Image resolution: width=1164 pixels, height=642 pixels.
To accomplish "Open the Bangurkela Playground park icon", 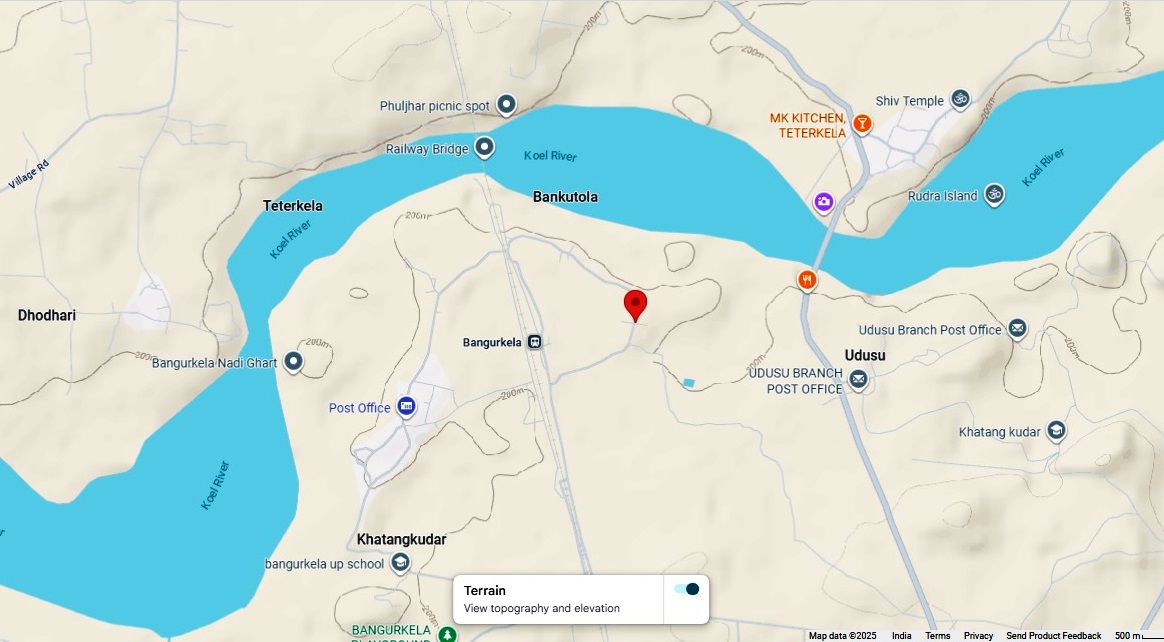I will (448, 634).
